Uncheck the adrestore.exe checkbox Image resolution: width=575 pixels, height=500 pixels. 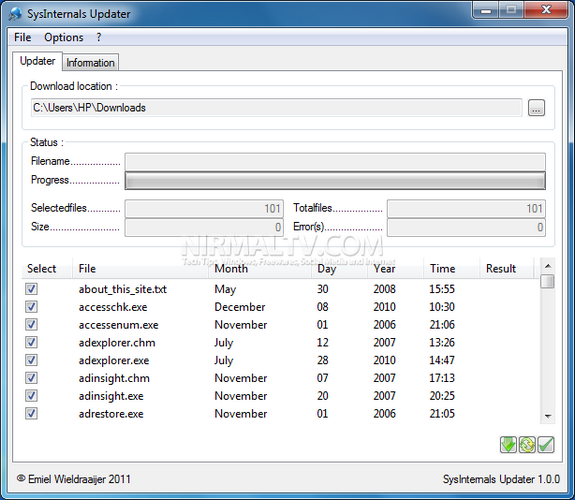[31, 413]
